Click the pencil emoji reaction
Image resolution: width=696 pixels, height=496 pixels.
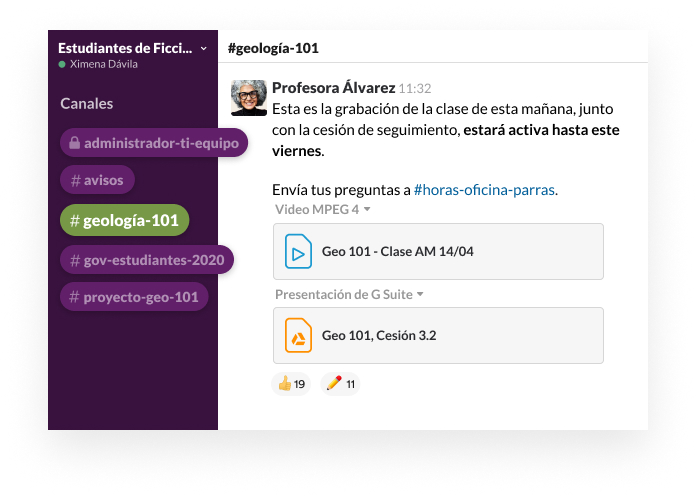click(x=340, y=384)
